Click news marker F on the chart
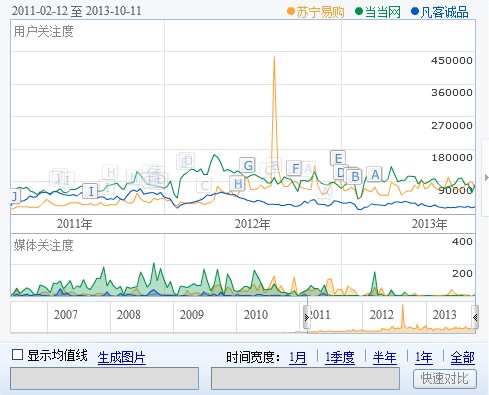This screenshot has width=489, height=395. coord(295,168)
